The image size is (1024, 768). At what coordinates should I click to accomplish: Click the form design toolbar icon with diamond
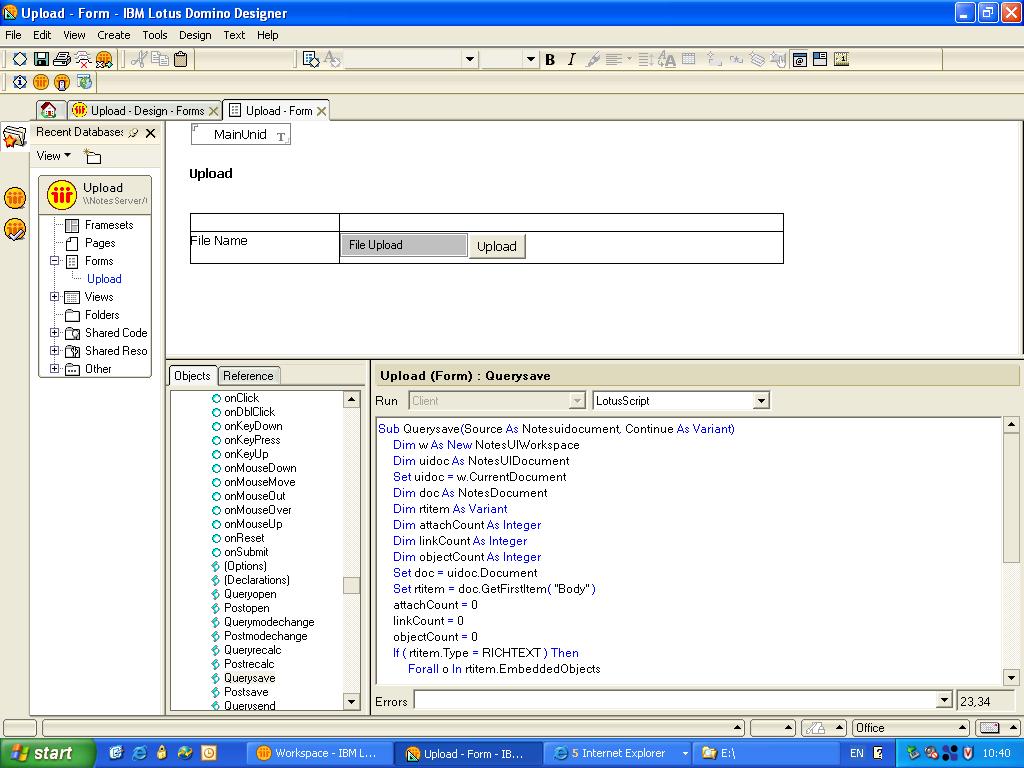(x=312, y=59)
